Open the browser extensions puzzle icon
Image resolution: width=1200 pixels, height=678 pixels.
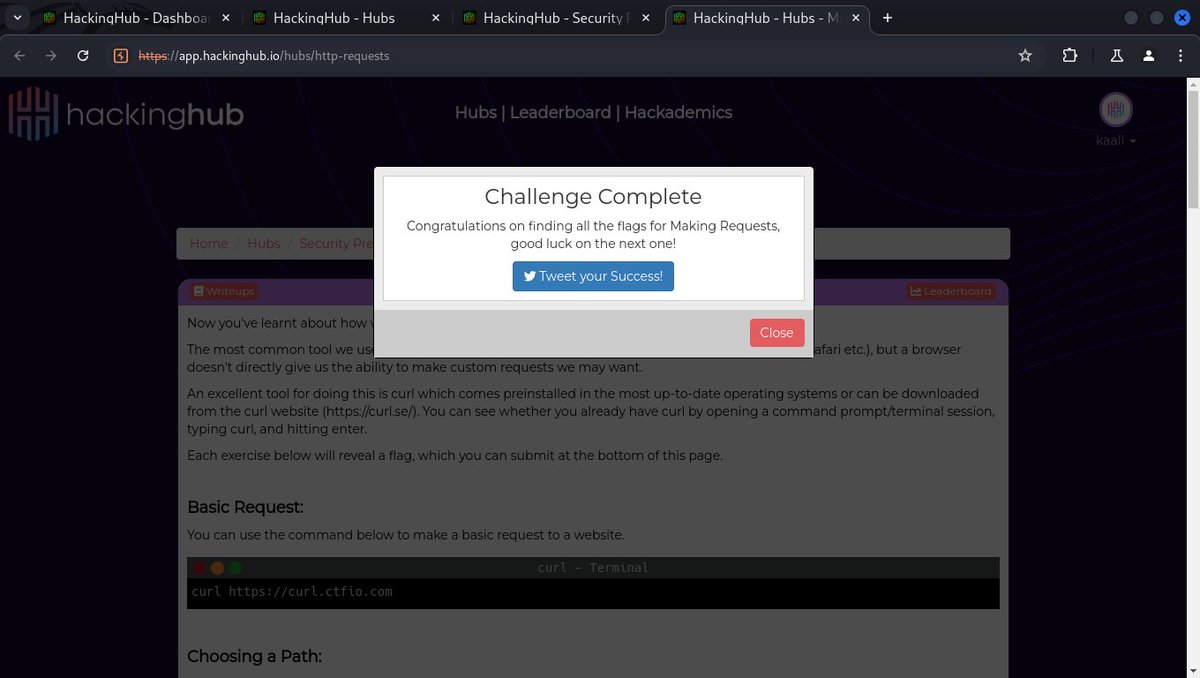click(1069, 56)
